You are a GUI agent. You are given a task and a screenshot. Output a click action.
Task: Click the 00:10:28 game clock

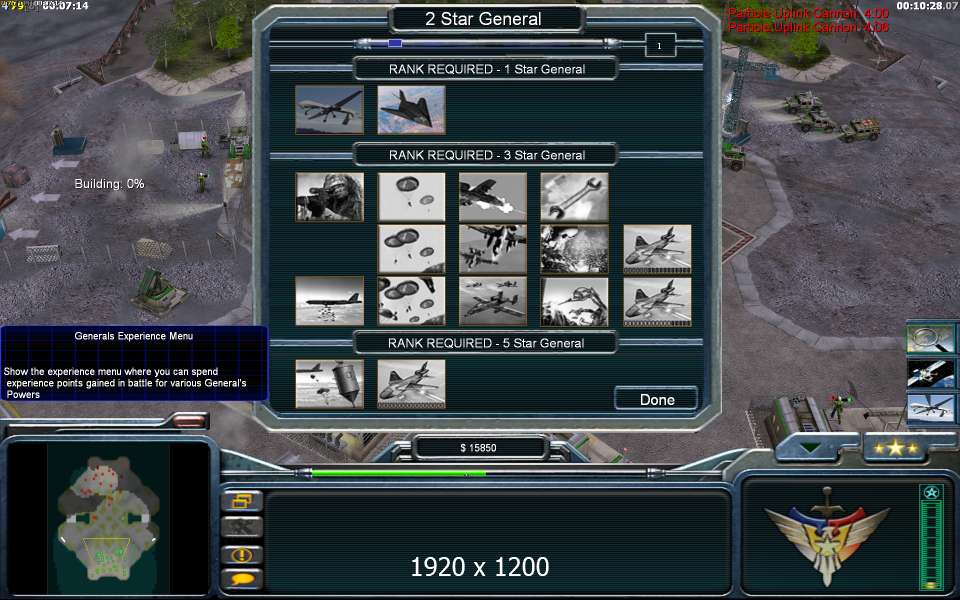point(927,6)
